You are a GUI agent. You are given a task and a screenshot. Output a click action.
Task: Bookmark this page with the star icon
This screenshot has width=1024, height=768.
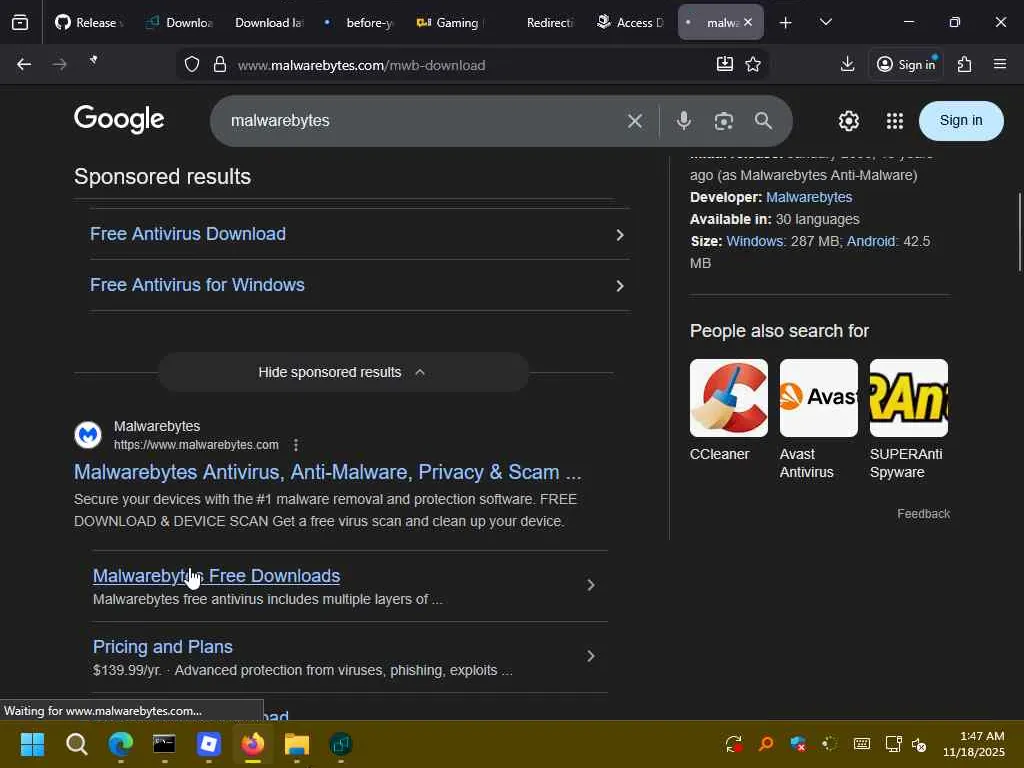(x=753, y=64)
